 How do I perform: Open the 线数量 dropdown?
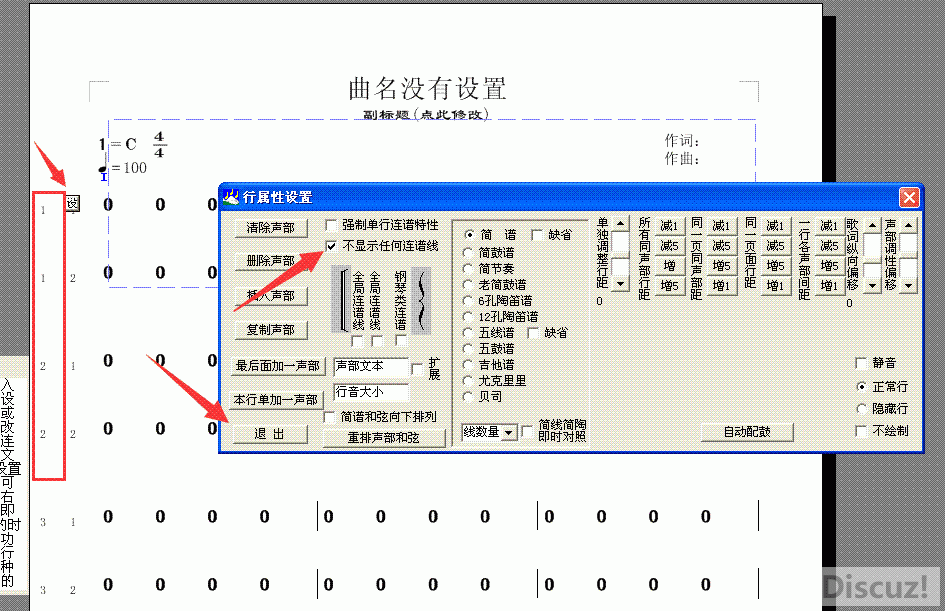pos(509,433)
